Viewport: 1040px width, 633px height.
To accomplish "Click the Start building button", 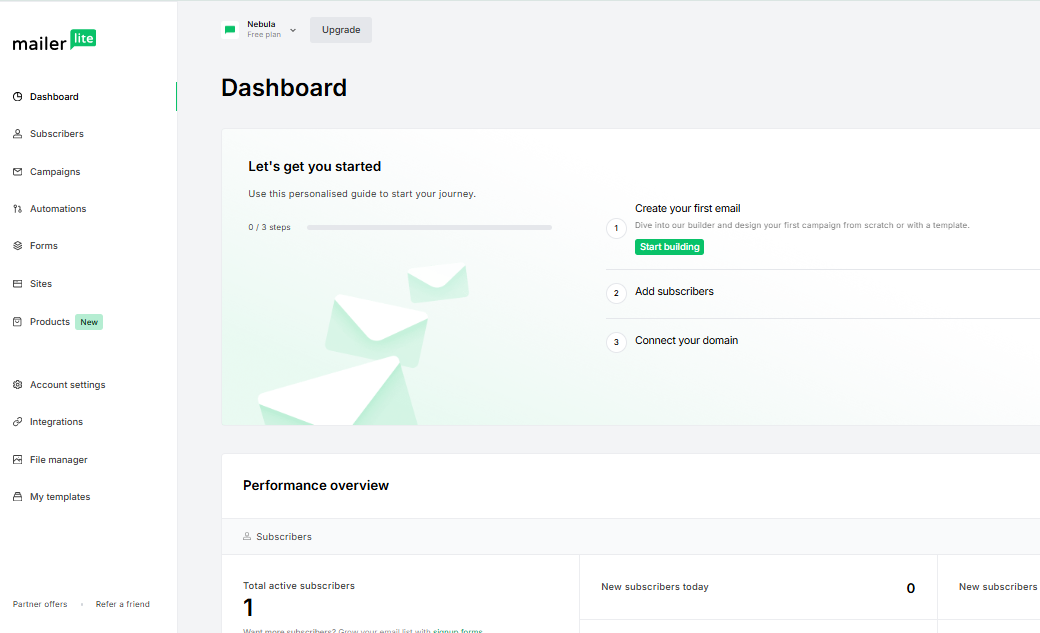I will coord(669,247).
